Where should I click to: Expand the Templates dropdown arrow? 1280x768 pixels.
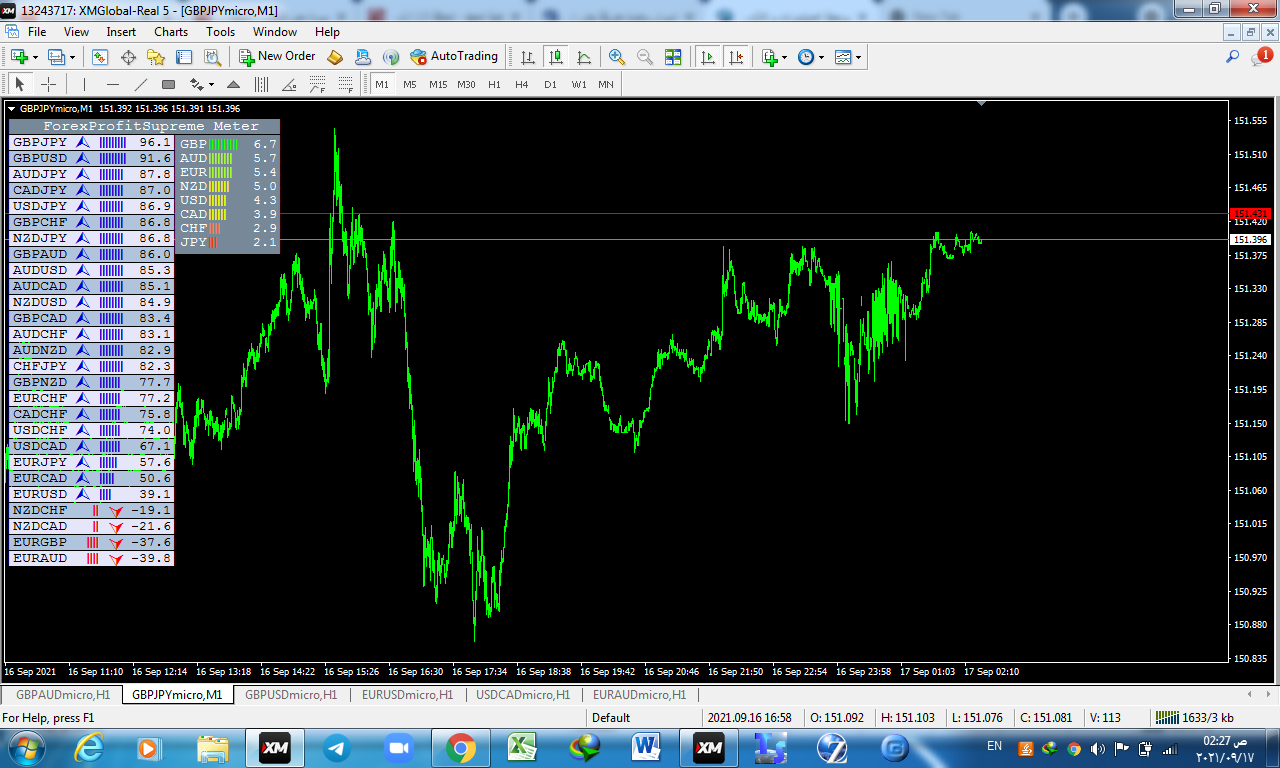859,57
